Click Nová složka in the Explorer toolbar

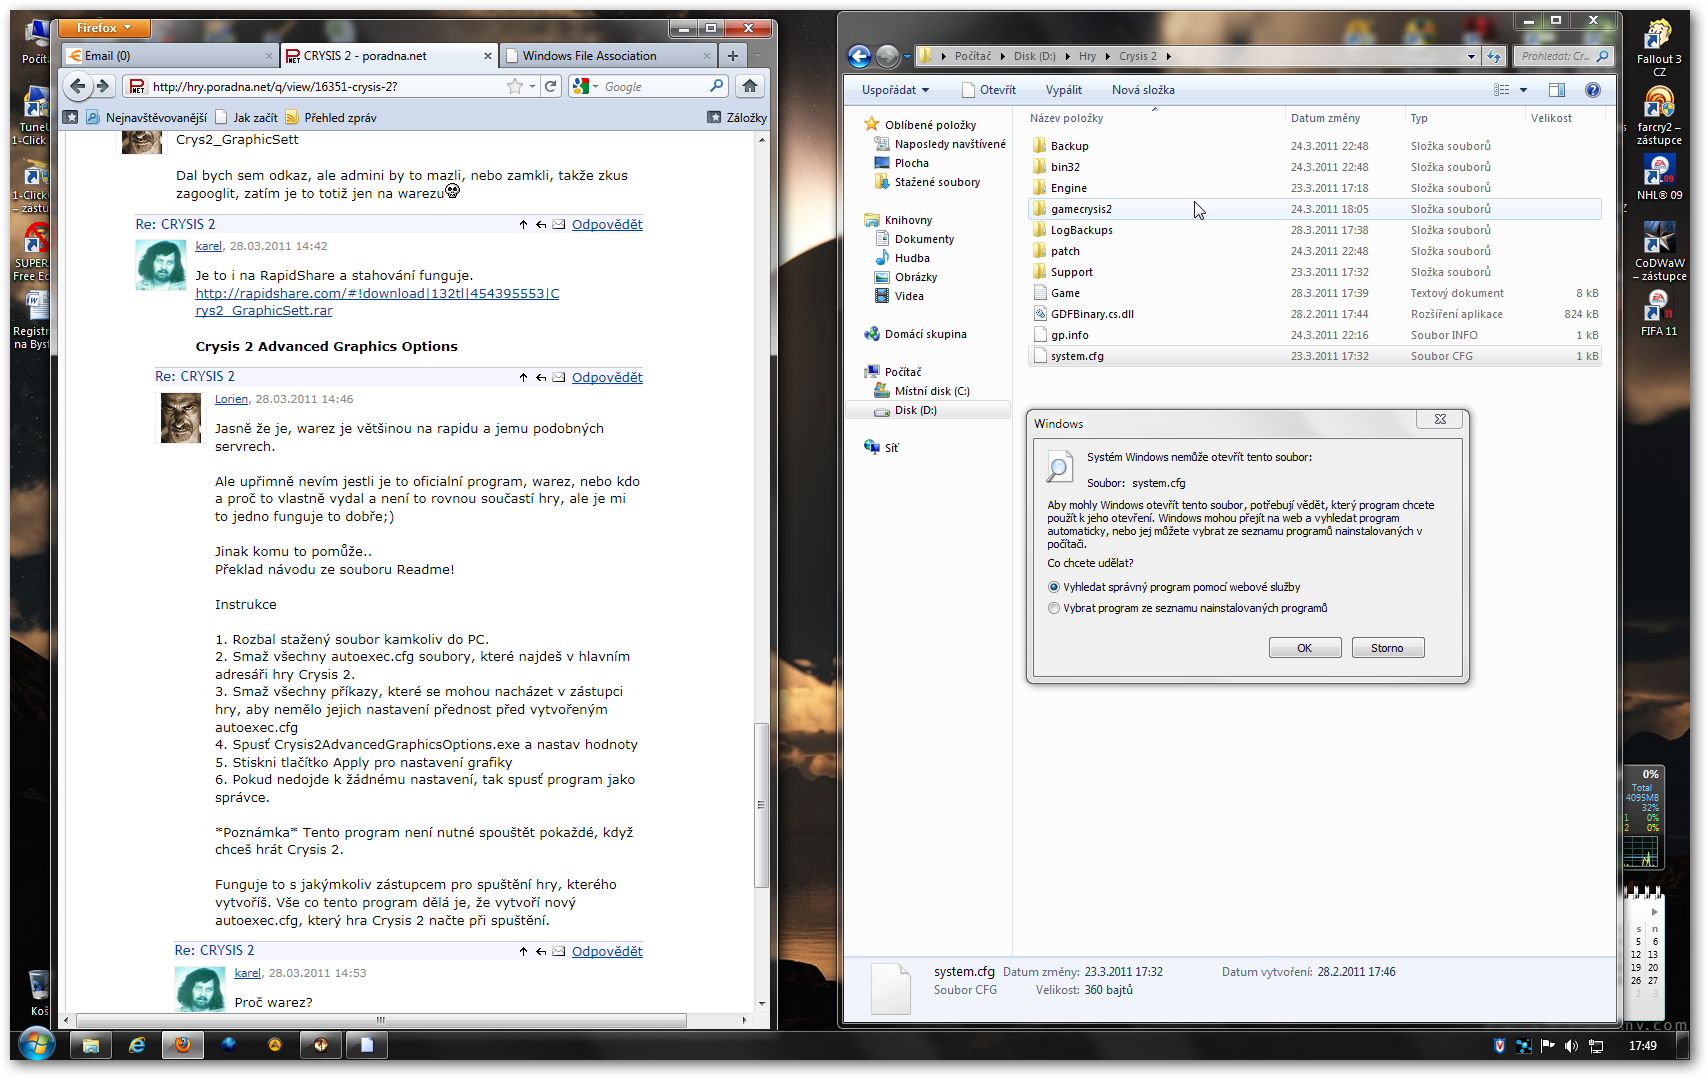pos(1143,90)
